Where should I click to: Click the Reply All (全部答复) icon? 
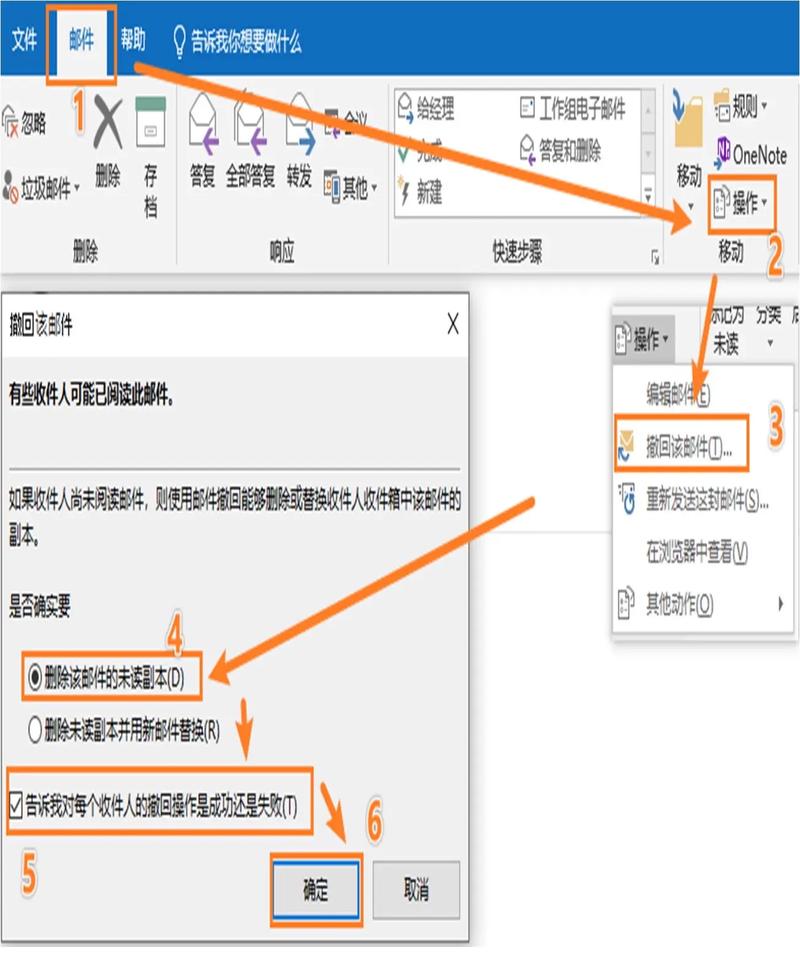(x=250, y=127)
